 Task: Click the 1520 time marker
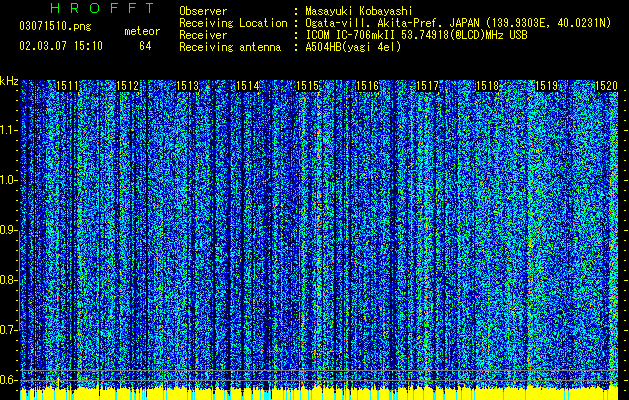coord(606,86)
